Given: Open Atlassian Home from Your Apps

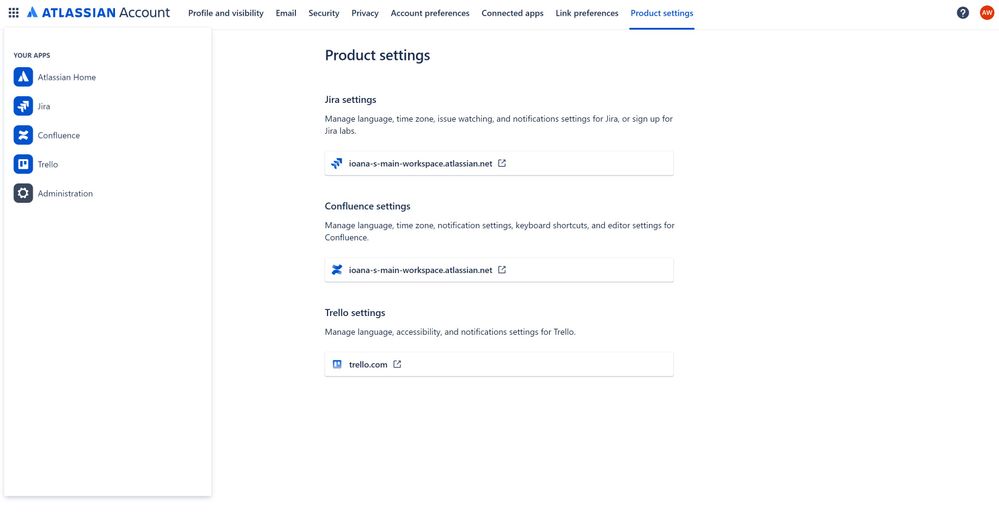Looking at the screenshot, I should pyautogui.click(x=67, y=77).
